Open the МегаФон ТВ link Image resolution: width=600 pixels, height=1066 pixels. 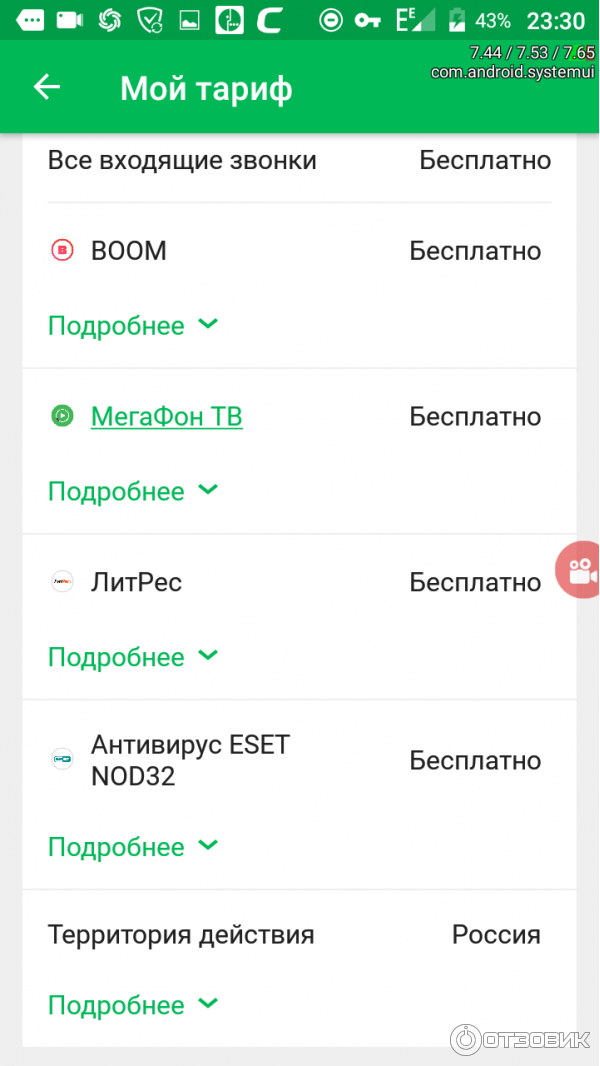[x=166, y=417]
